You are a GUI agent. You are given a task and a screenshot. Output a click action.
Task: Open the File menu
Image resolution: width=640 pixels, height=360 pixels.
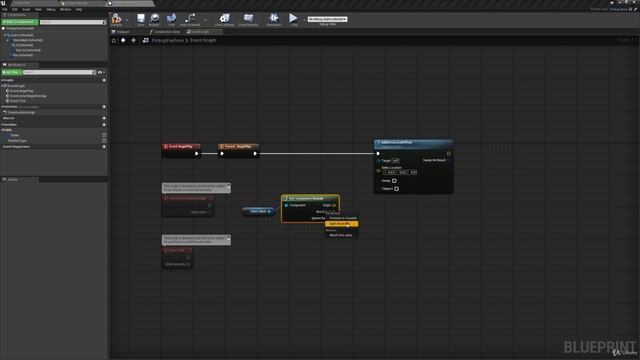click(5, 9)
